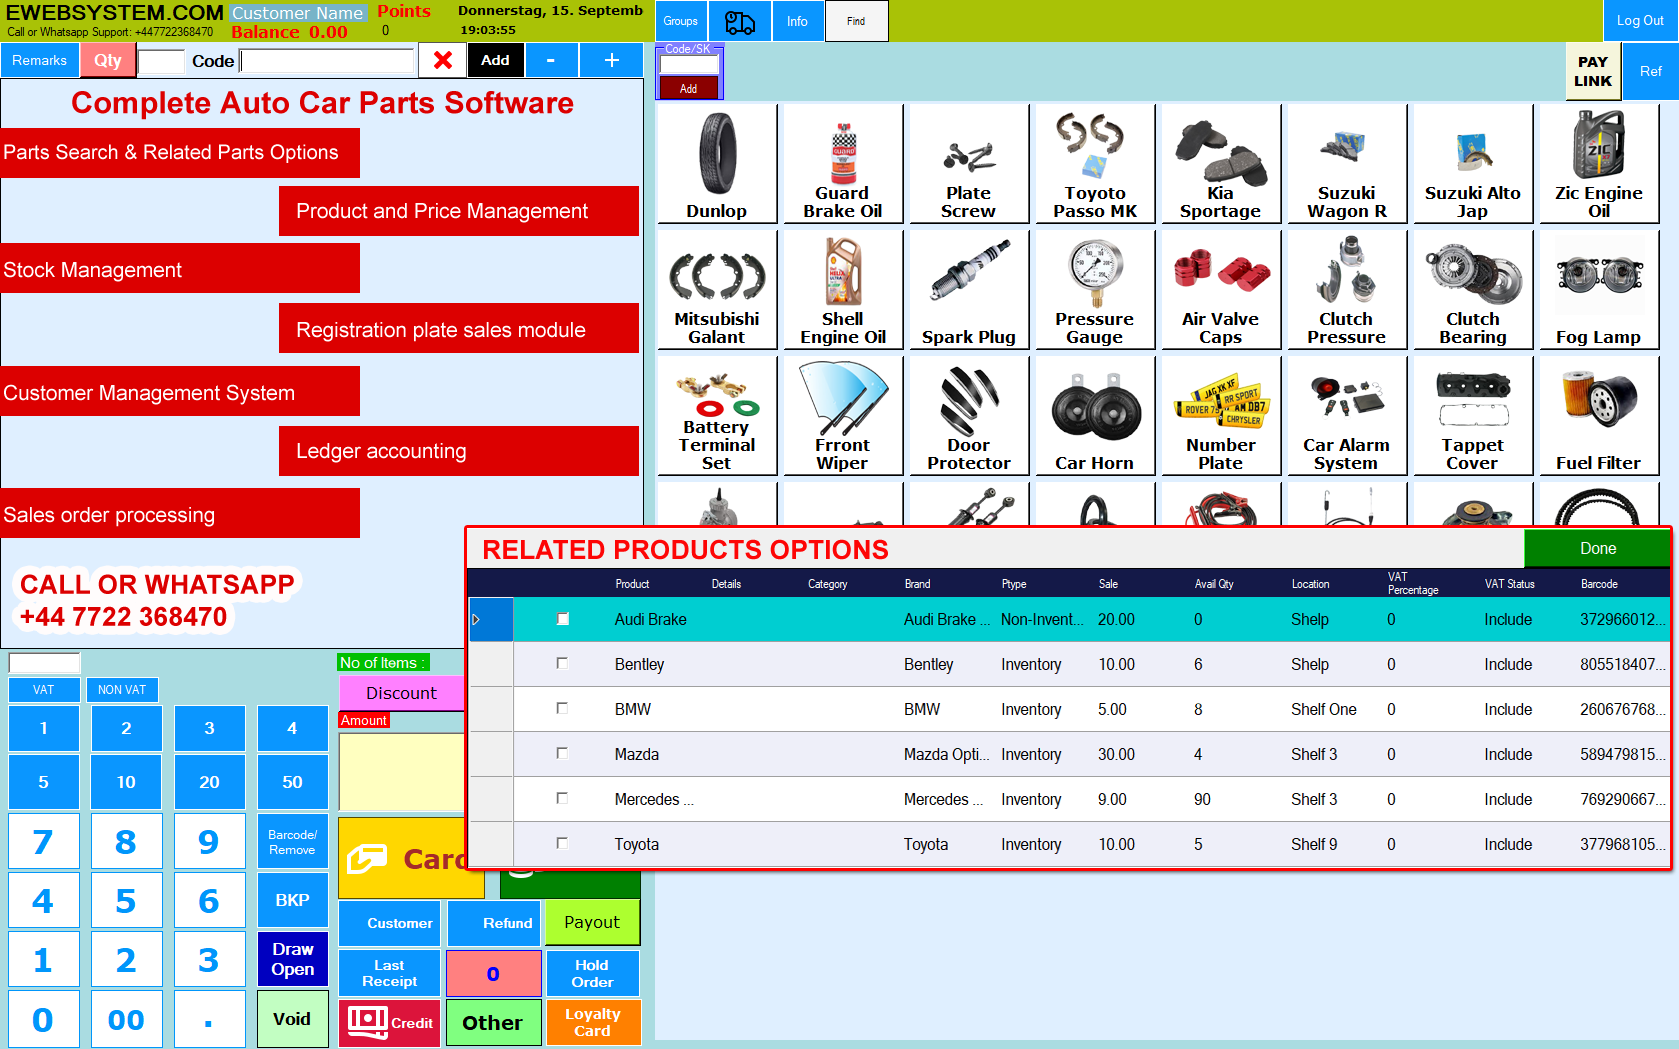Select the Spark Plug product
This screenshot has height=1049, width=1679.
pos(969,289)
